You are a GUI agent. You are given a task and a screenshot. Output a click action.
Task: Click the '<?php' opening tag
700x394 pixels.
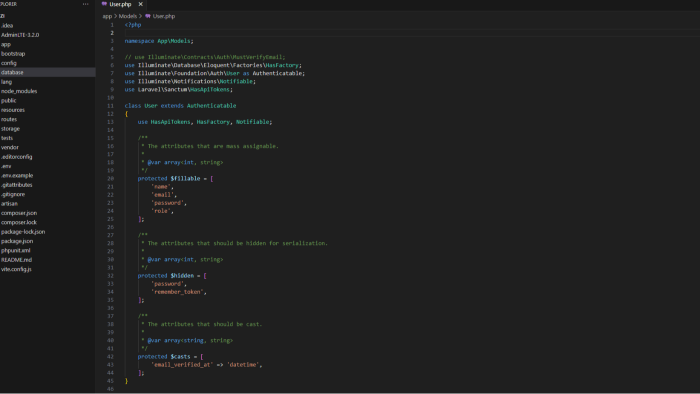(133, 25)
